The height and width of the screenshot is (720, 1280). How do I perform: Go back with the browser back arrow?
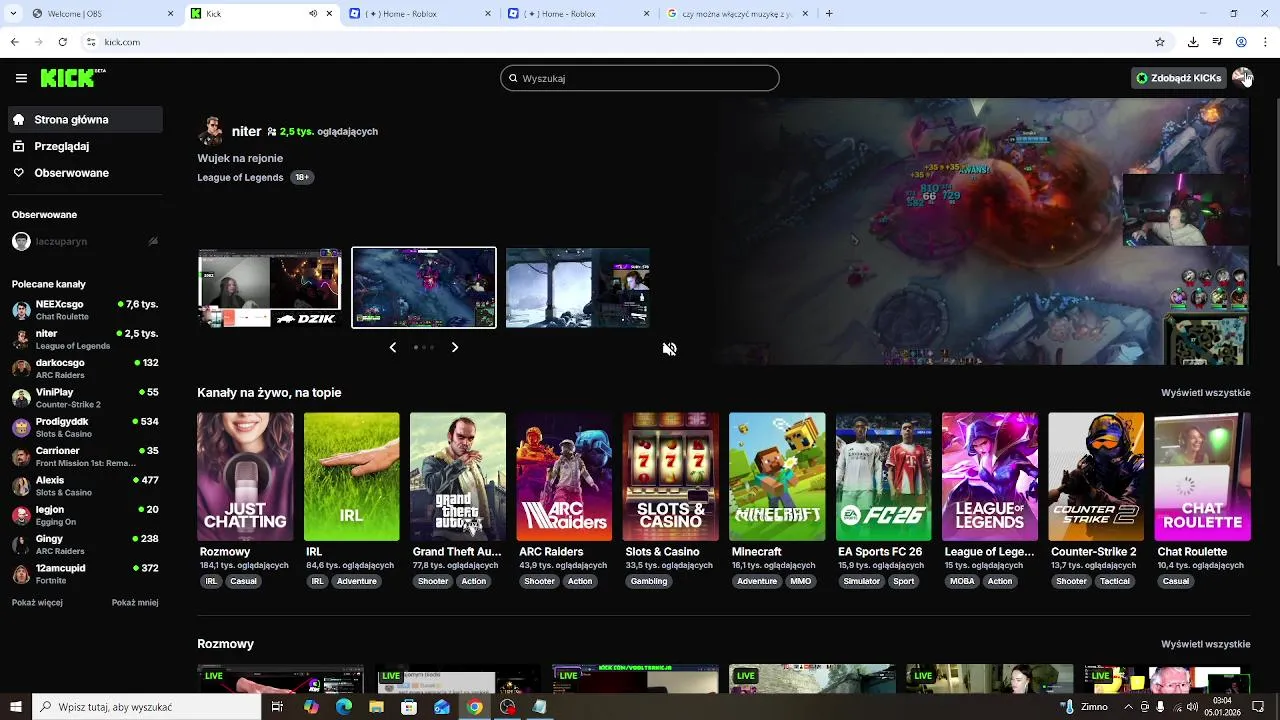(14, 42)
